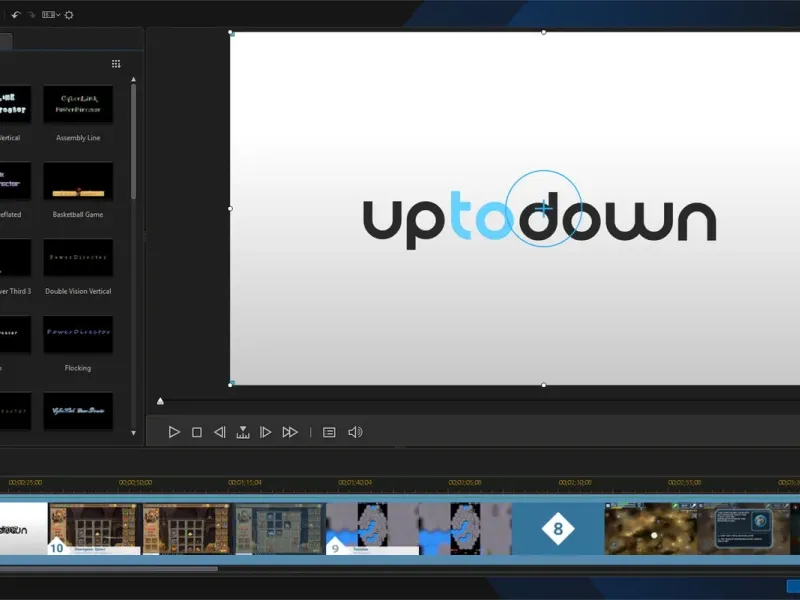Click the library vertical scrollbar thumb
This screenshot has height=600, width=800.
(x=134, y=141)
